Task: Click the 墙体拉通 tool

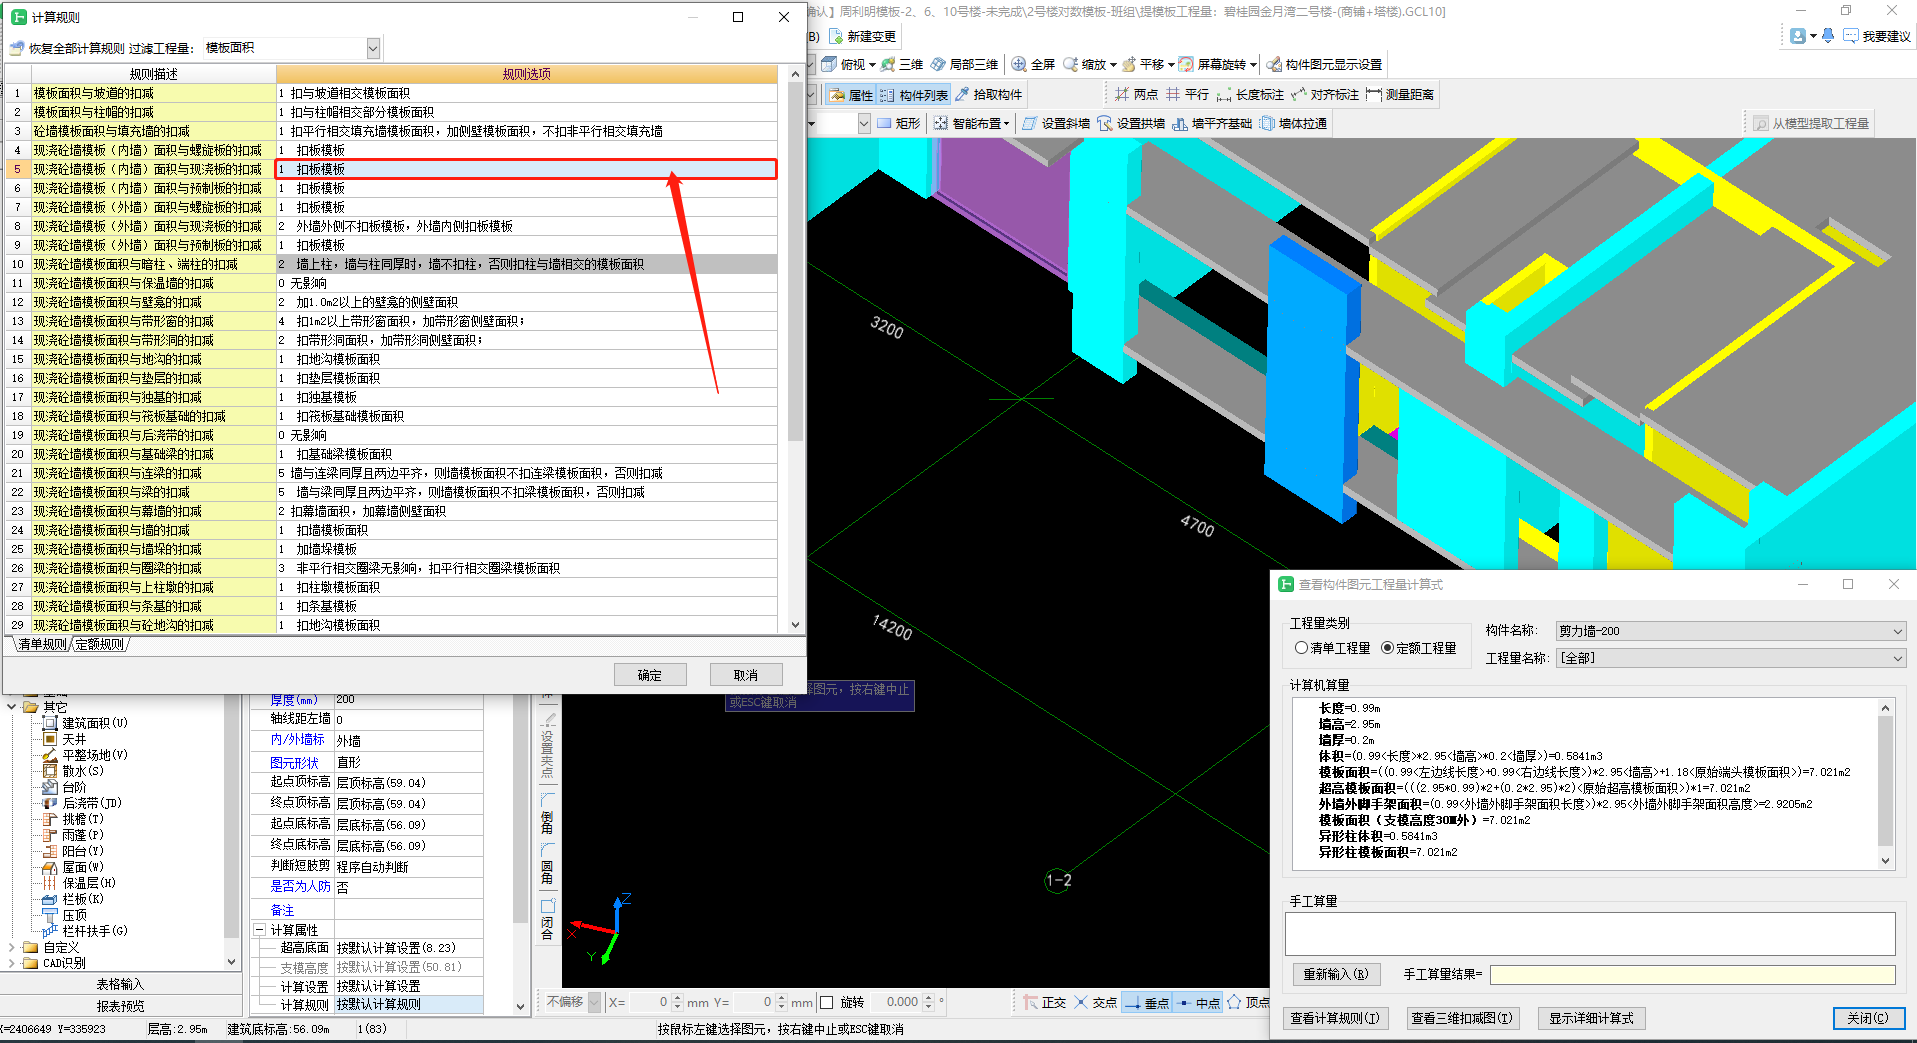Action: 1293,123
